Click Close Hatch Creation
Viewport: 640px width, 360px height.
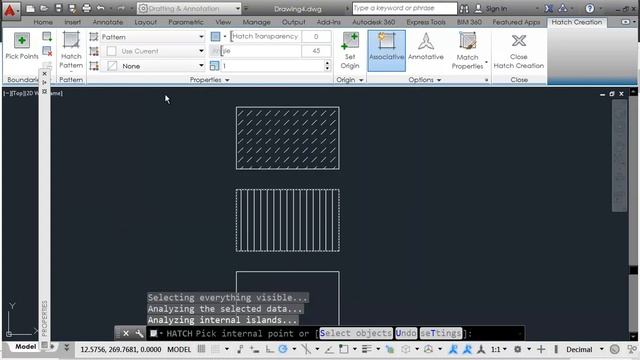coord(519,51)
